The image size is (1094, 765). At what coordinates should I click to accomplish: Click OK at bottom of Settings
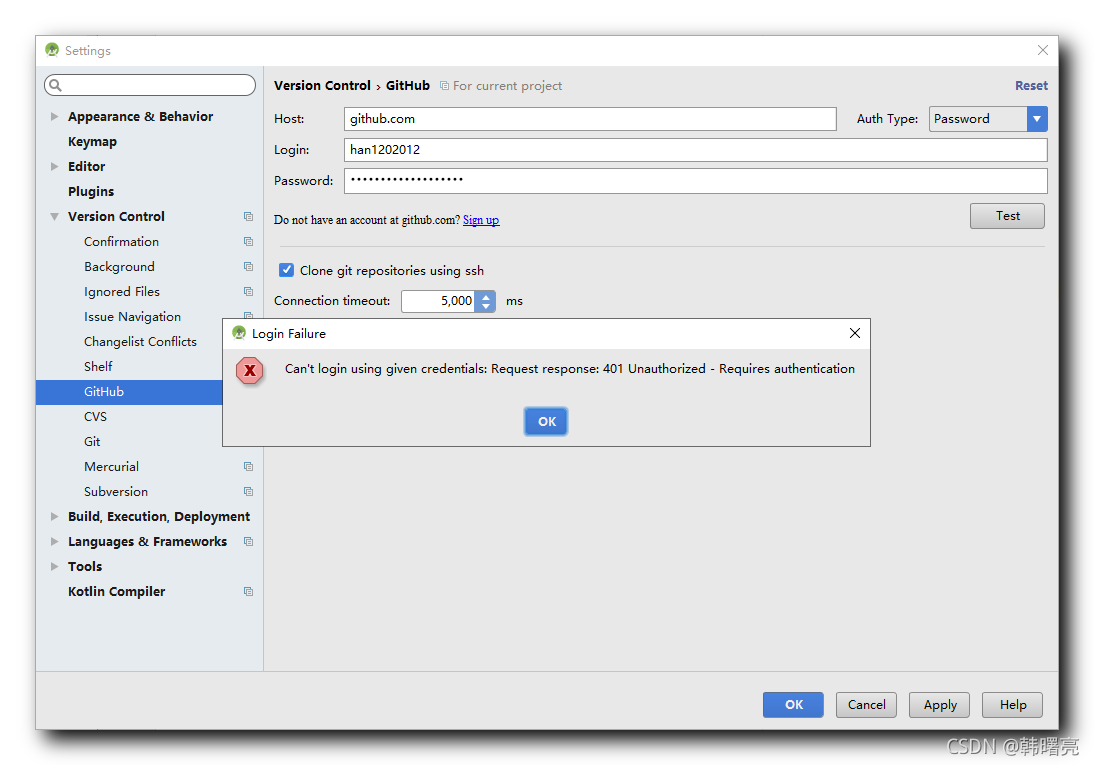tap(793, 705)
